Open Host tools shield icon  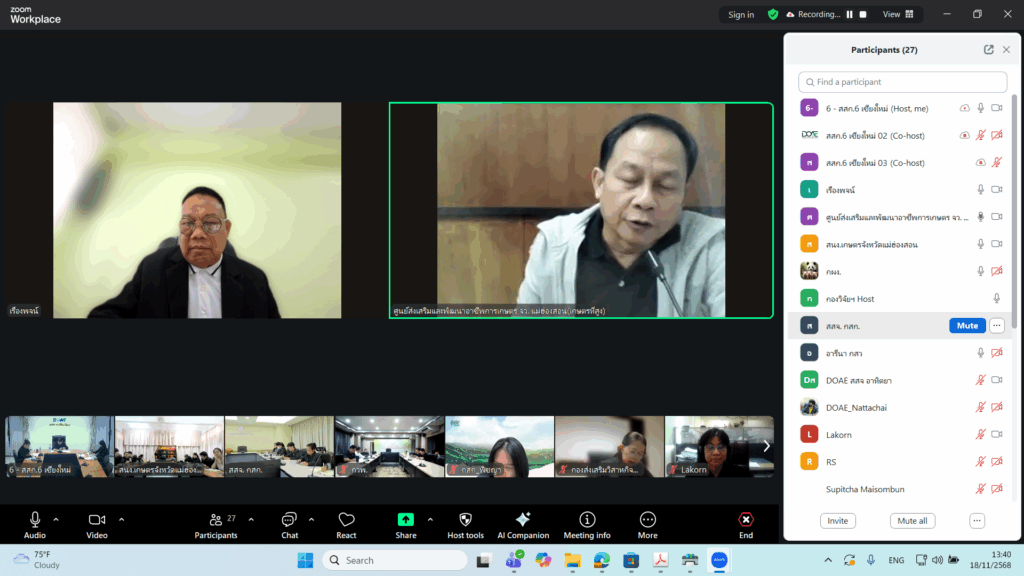click(465, 520)
